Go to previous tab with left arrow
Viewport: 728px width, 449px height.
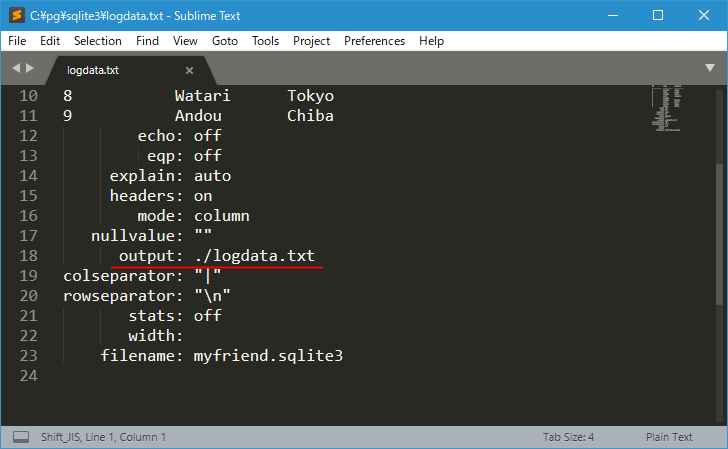(x=16, y=68)
